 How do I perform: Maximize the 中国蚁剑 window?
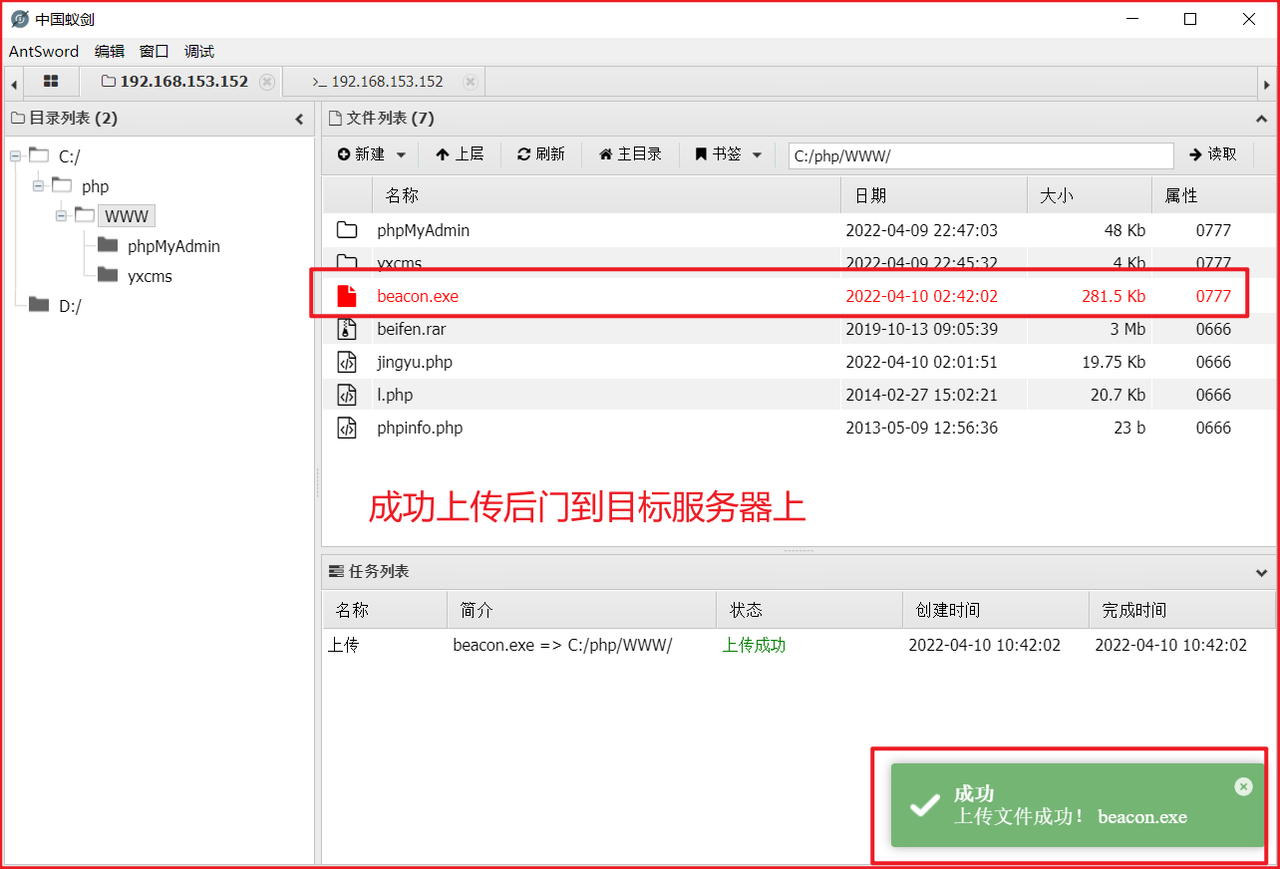pyautogui.click(x=1190, y=19)
